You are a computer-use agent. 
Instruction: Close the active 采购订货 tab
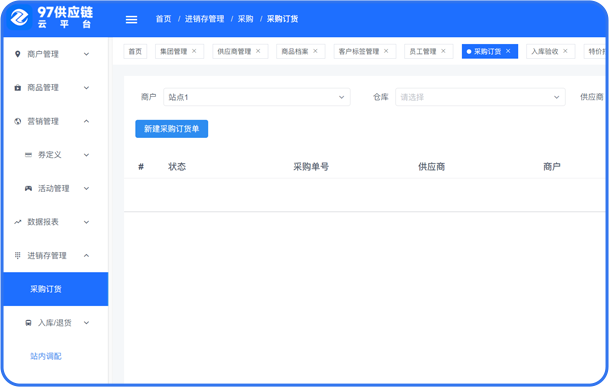tap(508, 51)
